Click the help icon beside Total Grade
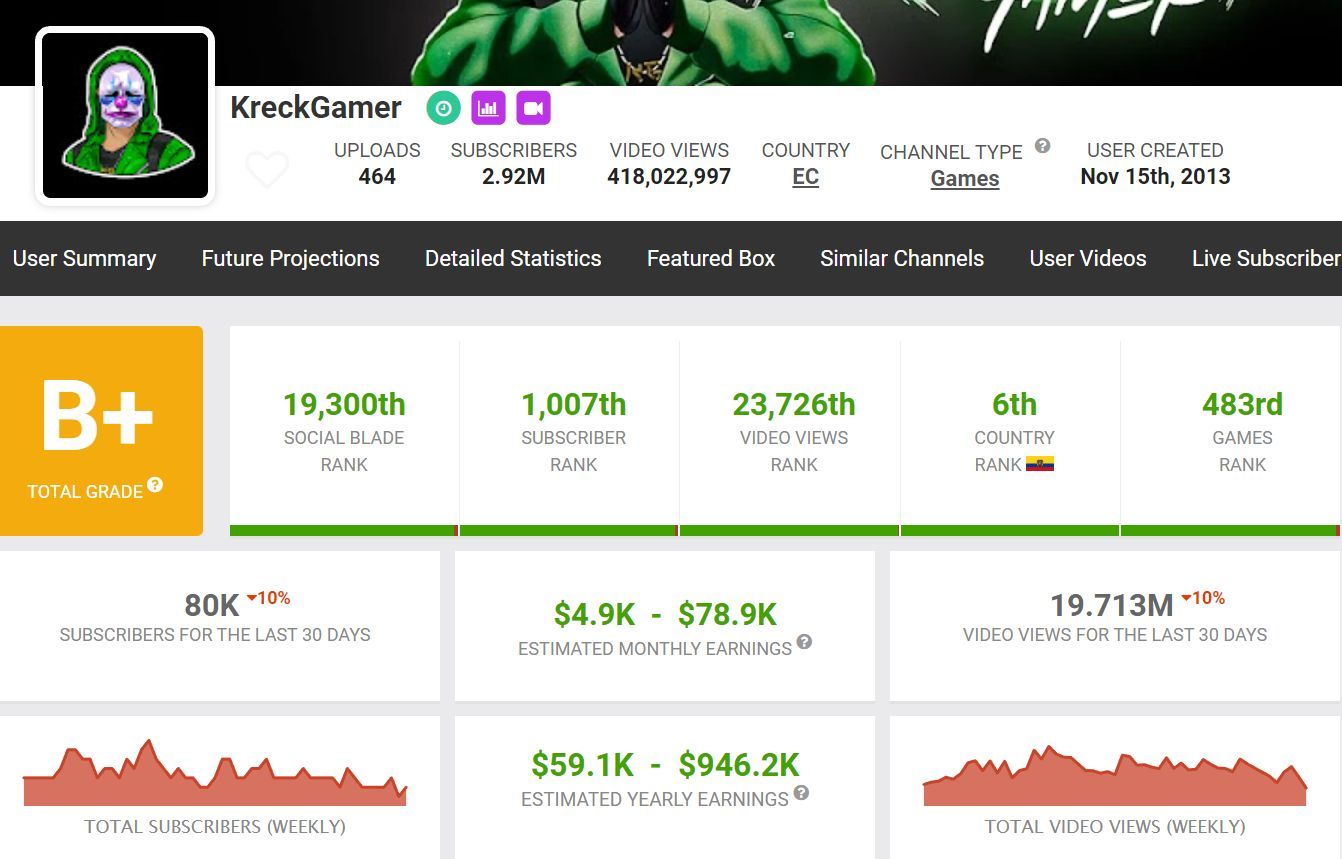 tap(155, 485)
